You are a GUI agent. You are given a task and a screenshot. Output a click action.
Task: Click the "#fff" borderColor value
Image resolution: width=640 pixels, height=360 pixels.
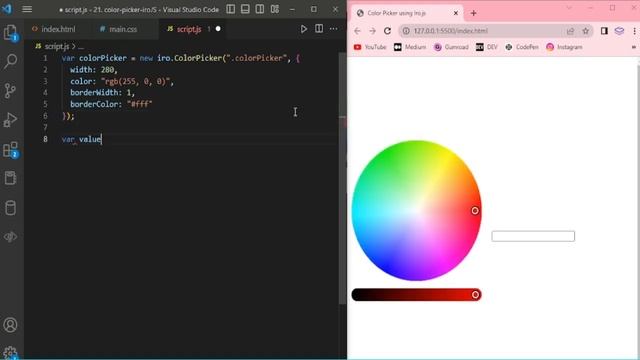[x=140, y=104]
